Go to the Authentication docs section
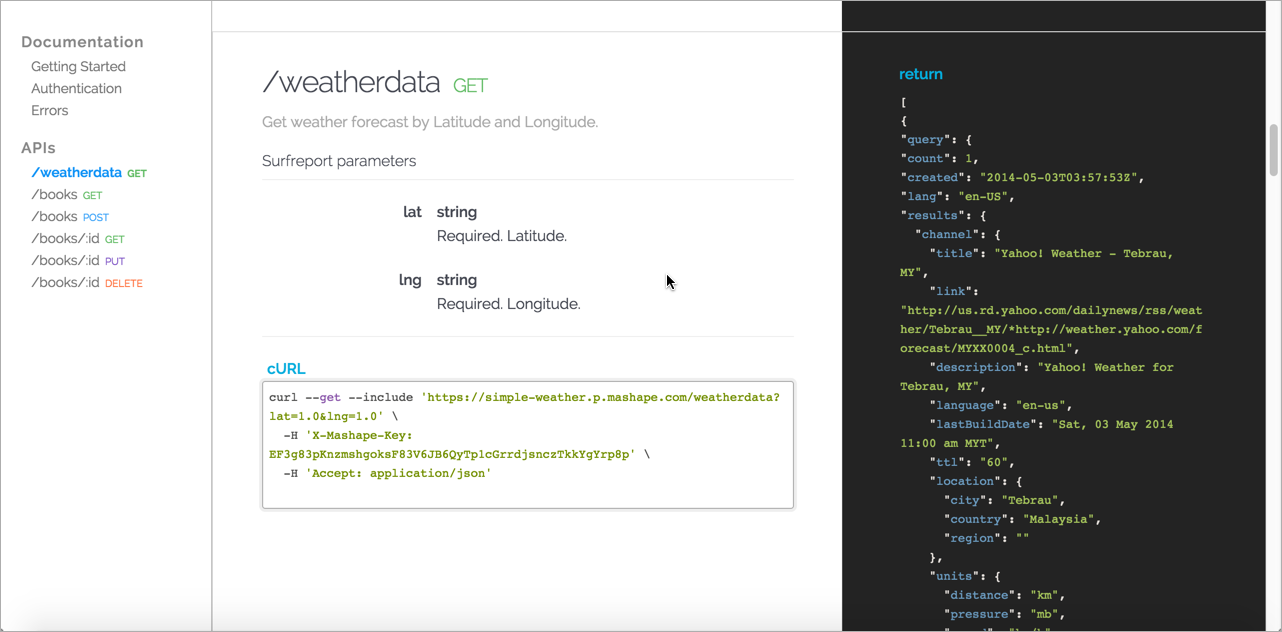This screenshot has height=632, width=1282. (76, 89)
